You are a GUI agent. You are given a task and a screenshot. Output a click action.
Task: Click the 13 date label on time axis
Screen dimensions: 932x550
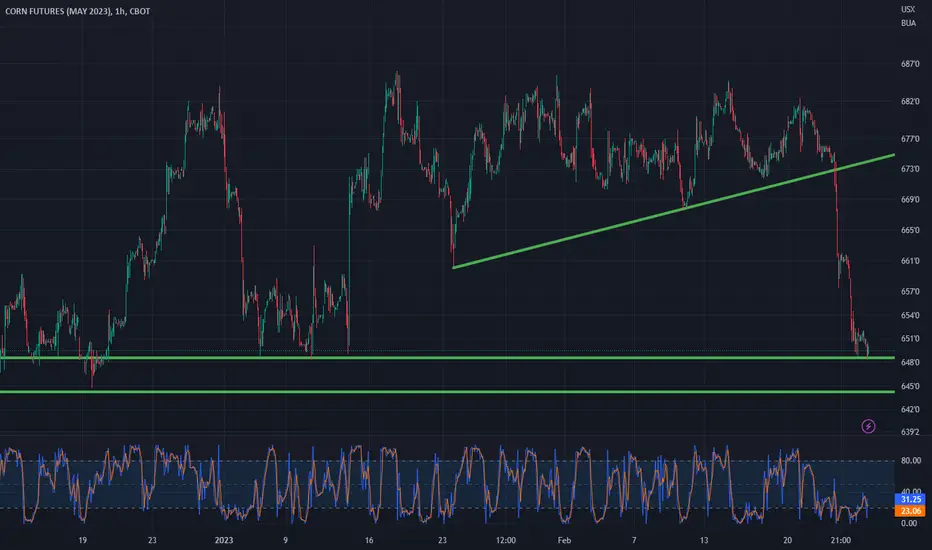pos(704,540)
